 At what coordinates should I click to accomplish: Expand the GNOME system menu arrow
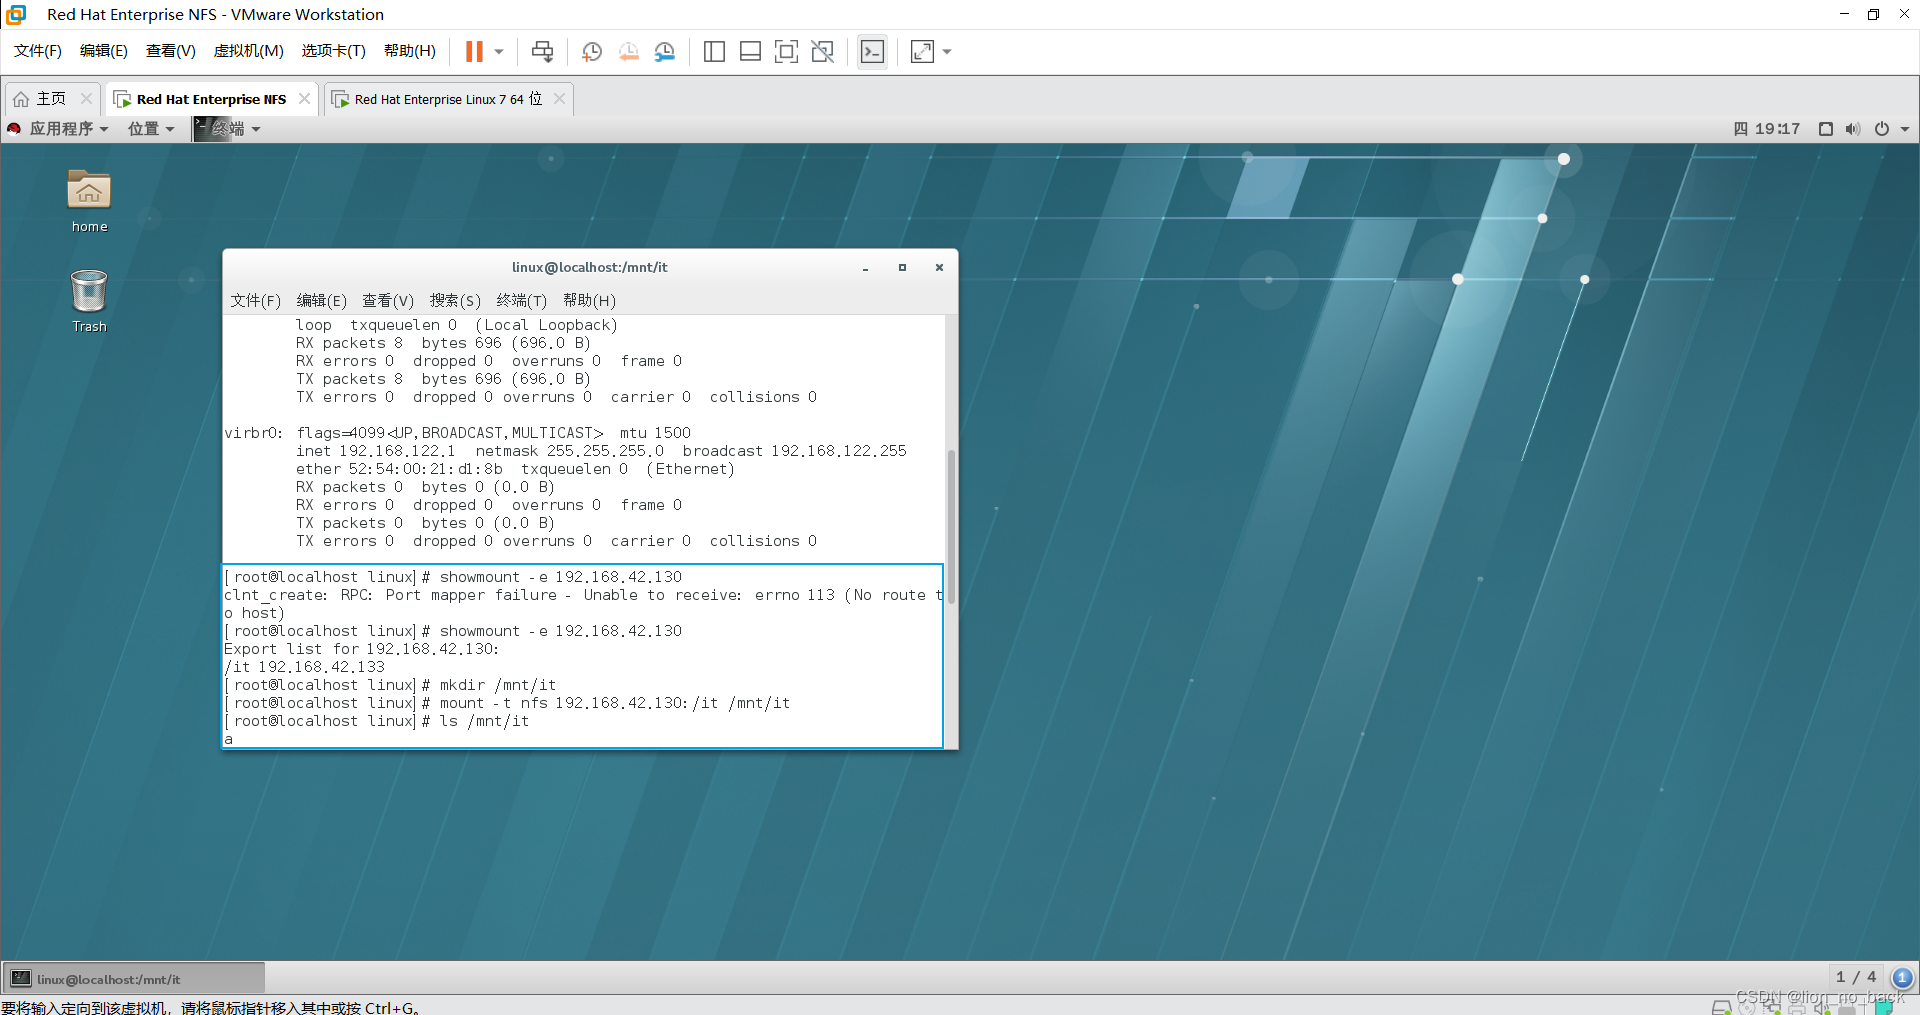click(x=1905, y=129)
